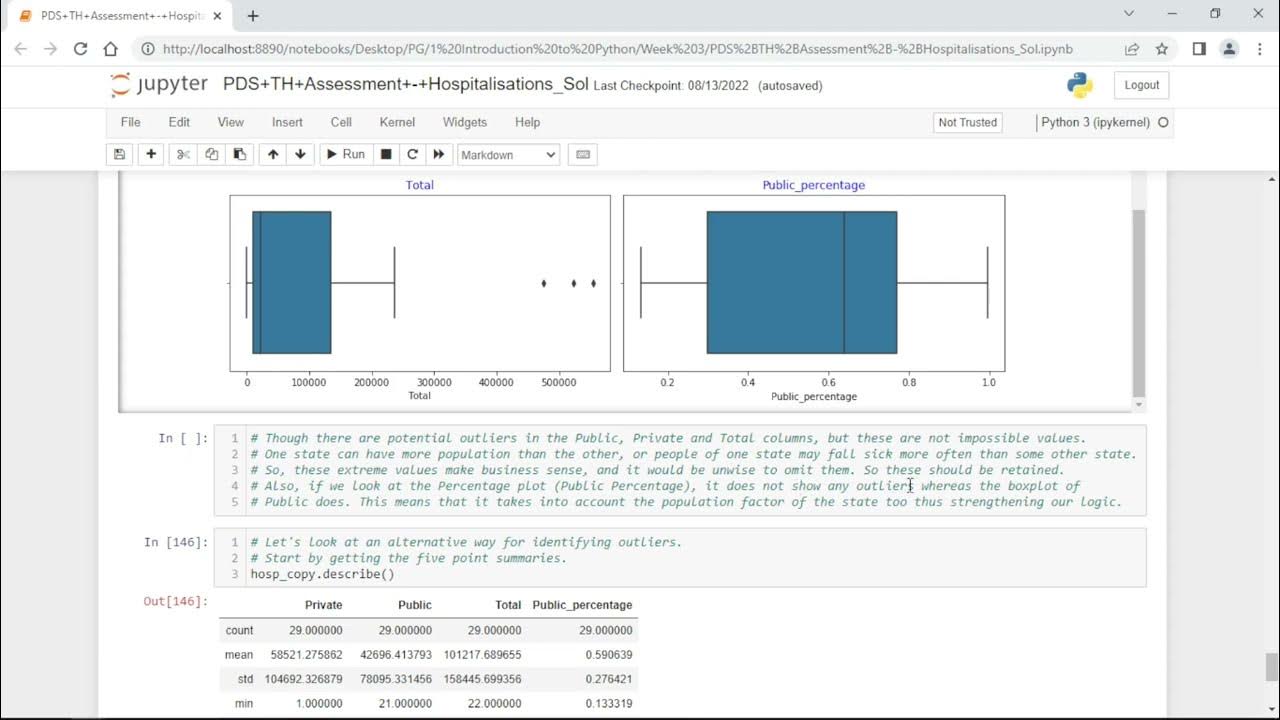Viewport: 1280px width, 720px height.
Task: Bookmark this page star icon
Action: click(x=1162, y=49)
